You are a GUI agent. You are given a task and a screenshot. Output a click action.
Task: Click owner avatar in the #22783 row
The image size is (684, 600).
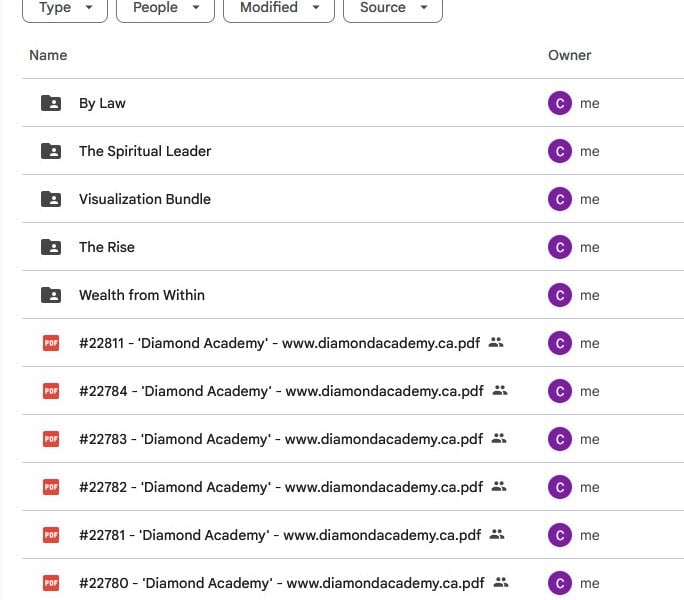click(560, 439)
